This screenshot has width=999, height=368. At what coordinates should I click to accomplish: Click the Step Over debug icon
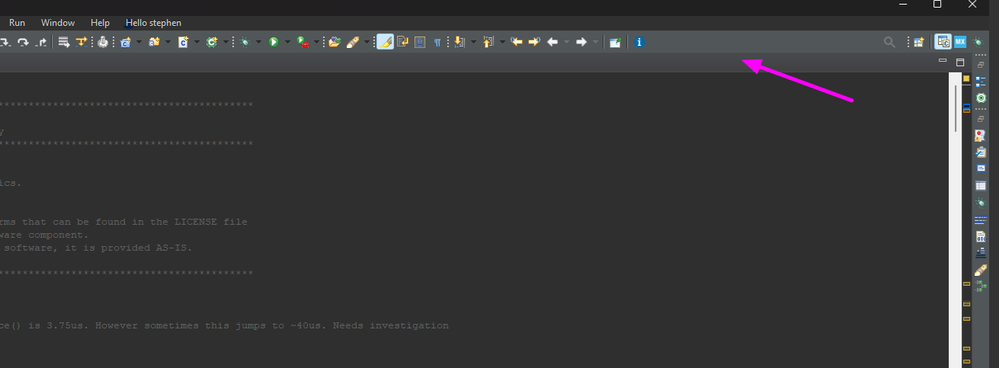[x=24, y=42]
